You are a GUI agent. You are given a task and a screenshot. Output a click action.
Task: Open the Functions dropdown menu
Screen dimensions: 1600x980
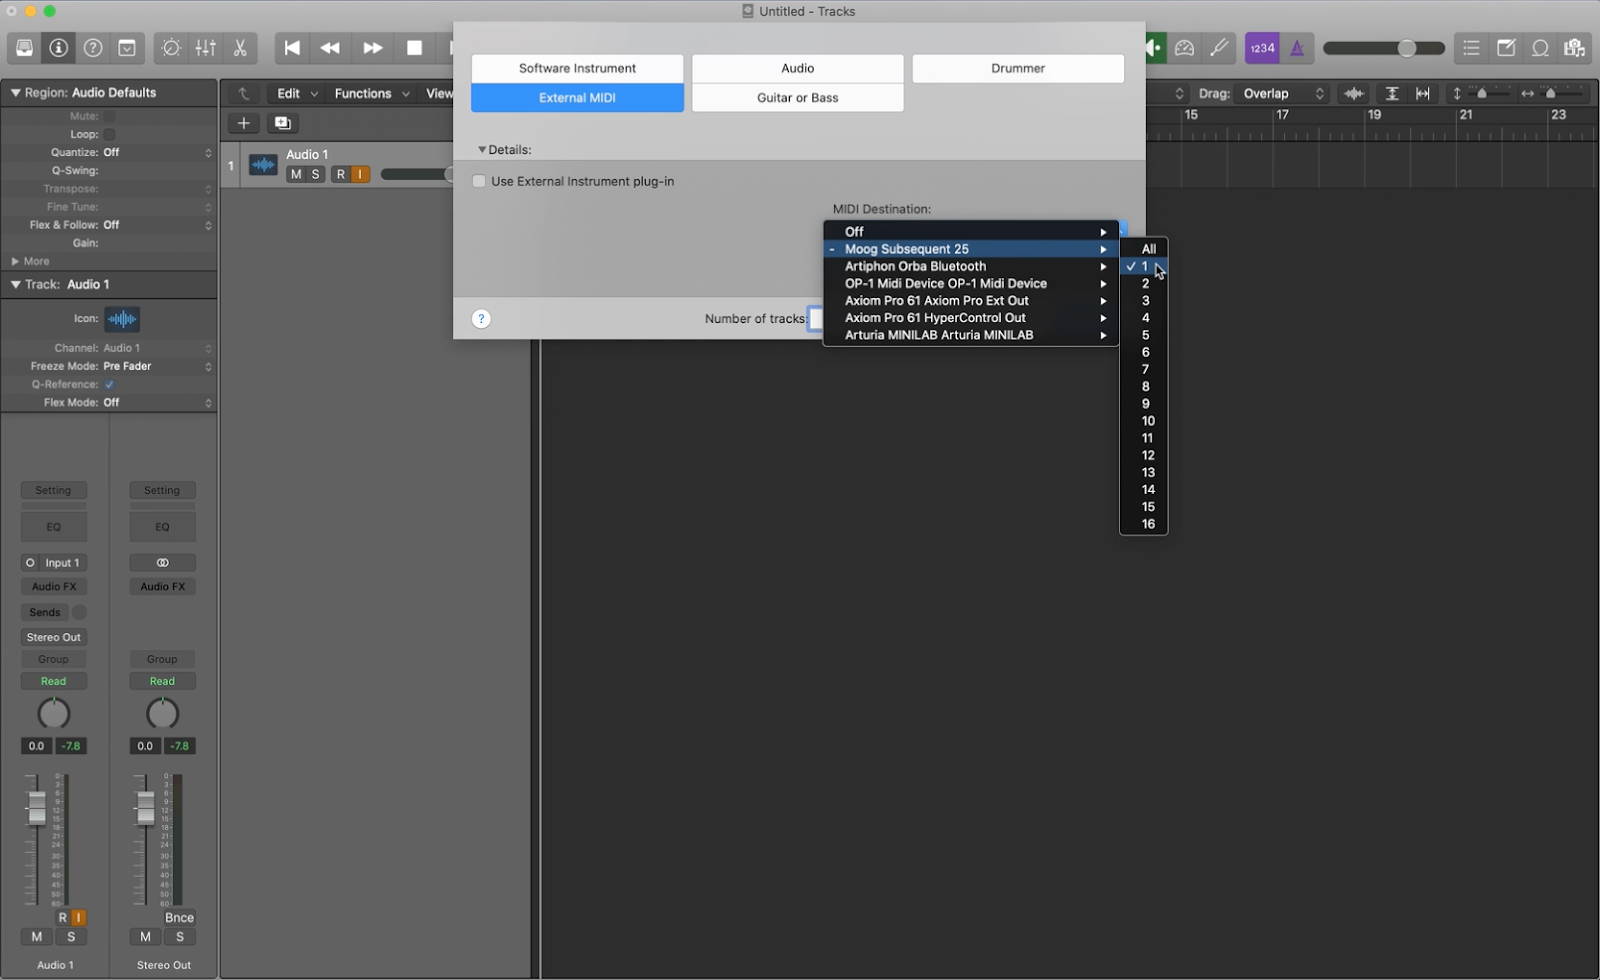371,93
